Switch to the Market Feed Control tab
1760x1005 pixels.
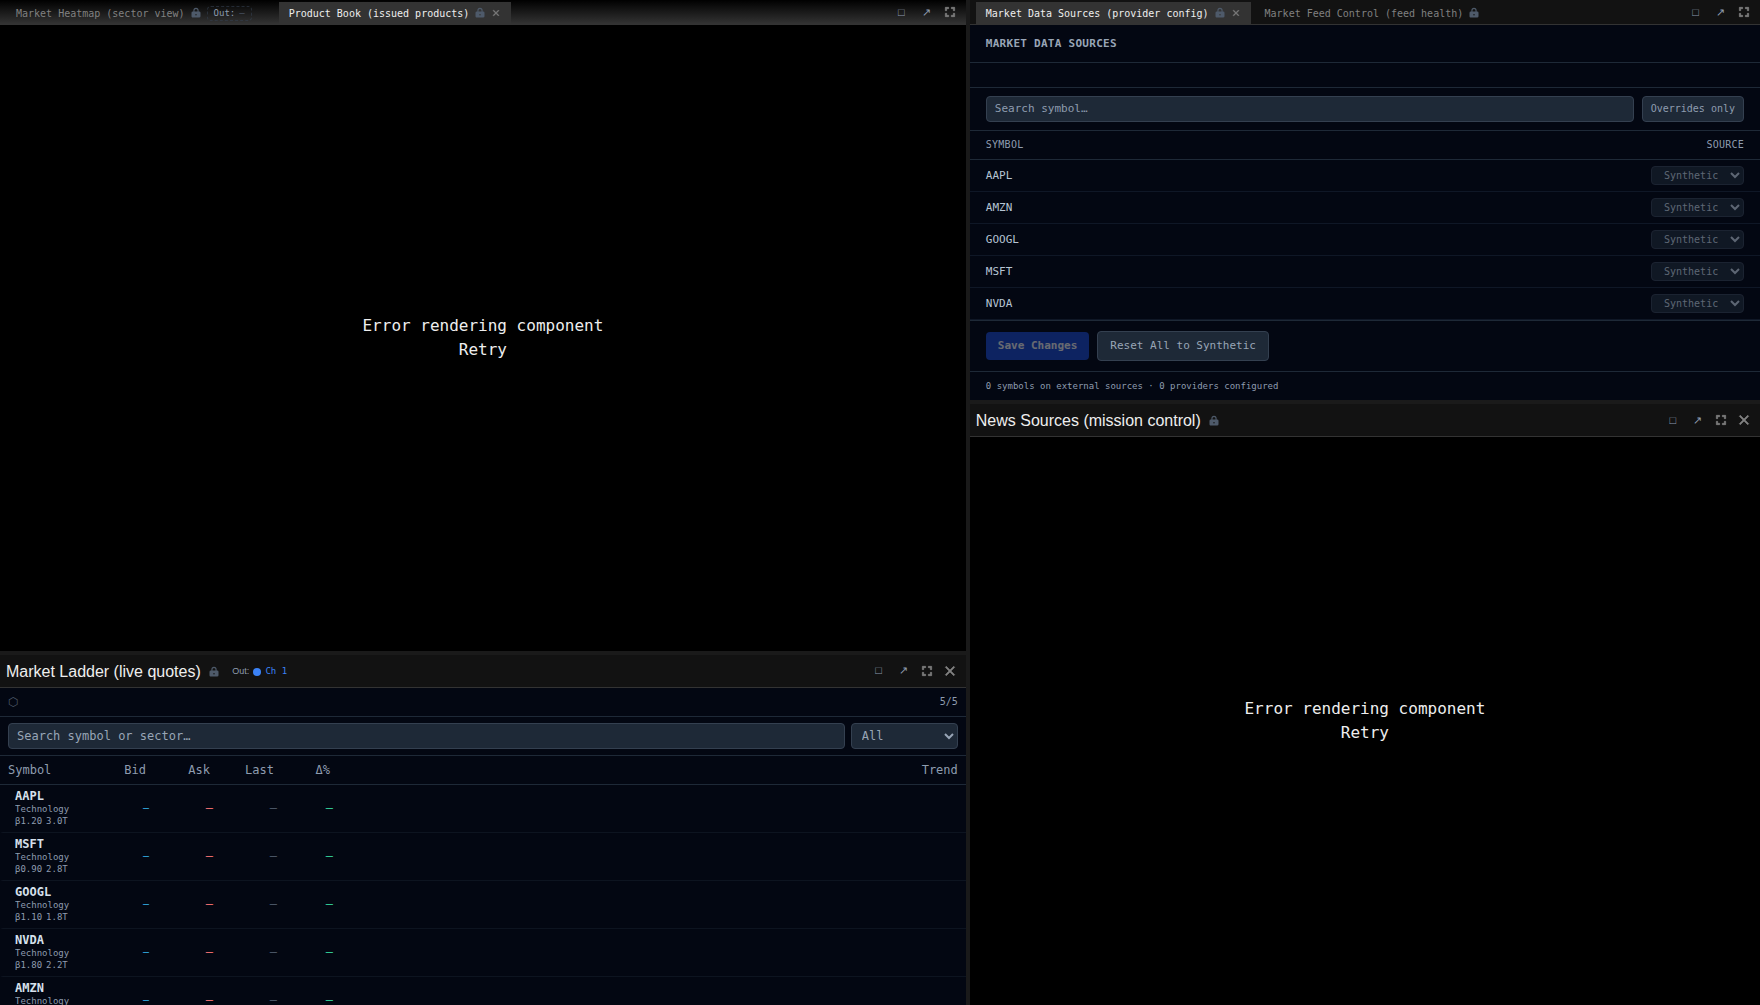1362,13
